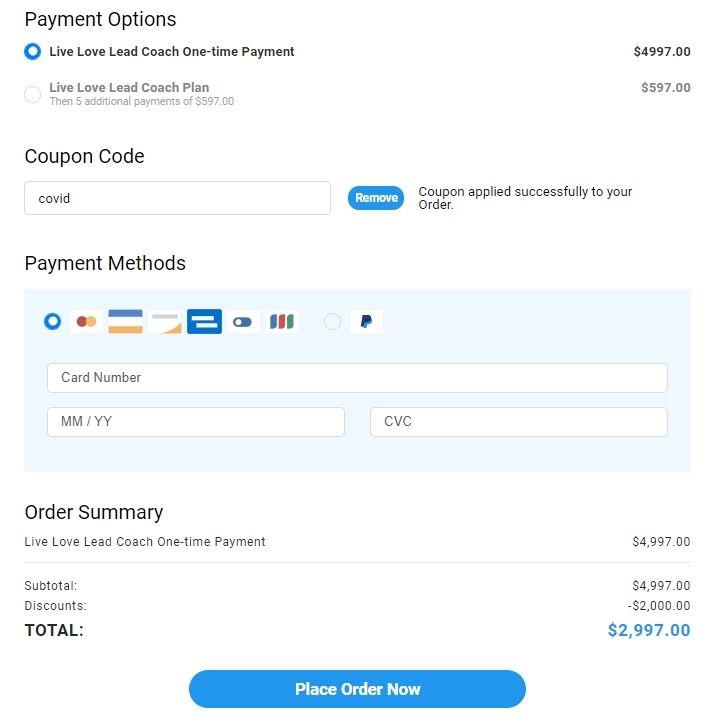
Task: Click into the CVC field
Action: point(518,422)
